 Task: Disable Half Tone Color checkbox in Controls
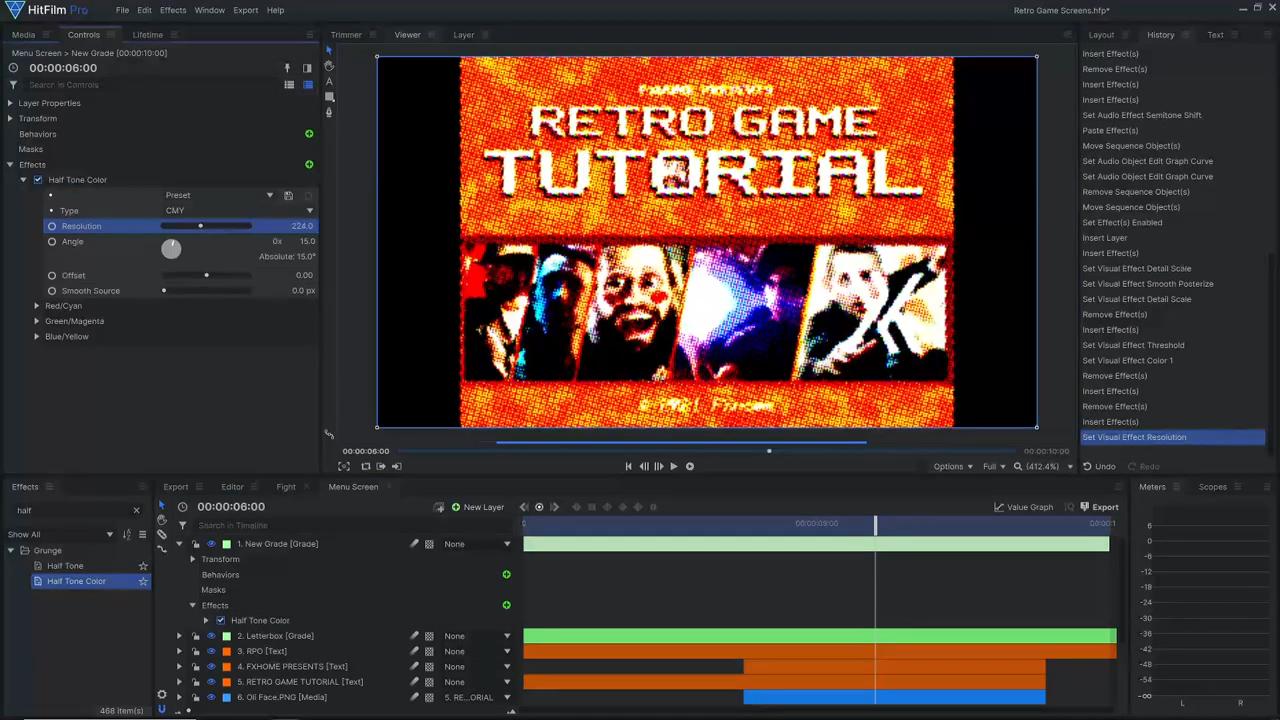[x=38, y=180]
